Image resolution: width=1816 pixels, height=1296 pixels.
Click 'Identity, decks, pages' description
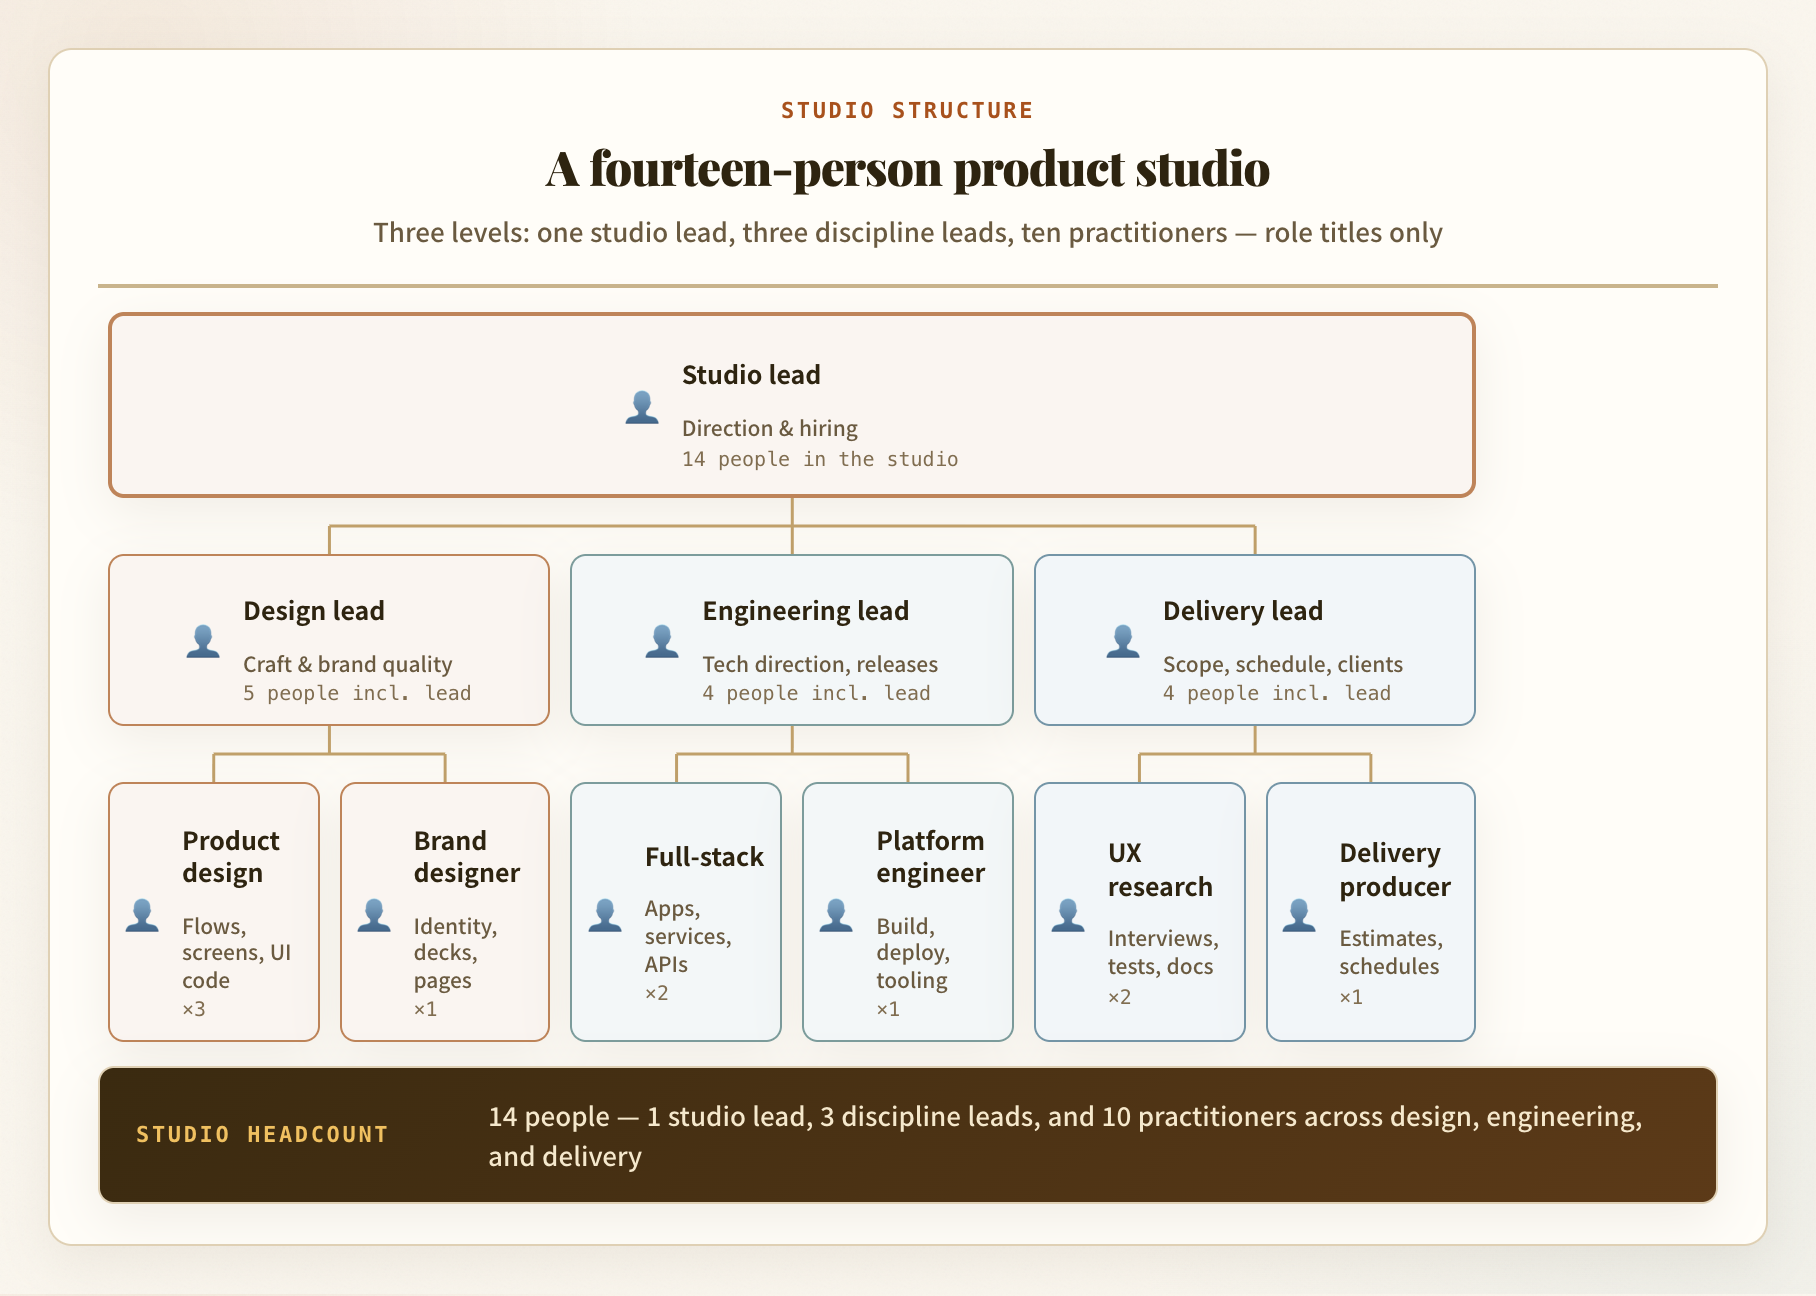tap(456, 953)
